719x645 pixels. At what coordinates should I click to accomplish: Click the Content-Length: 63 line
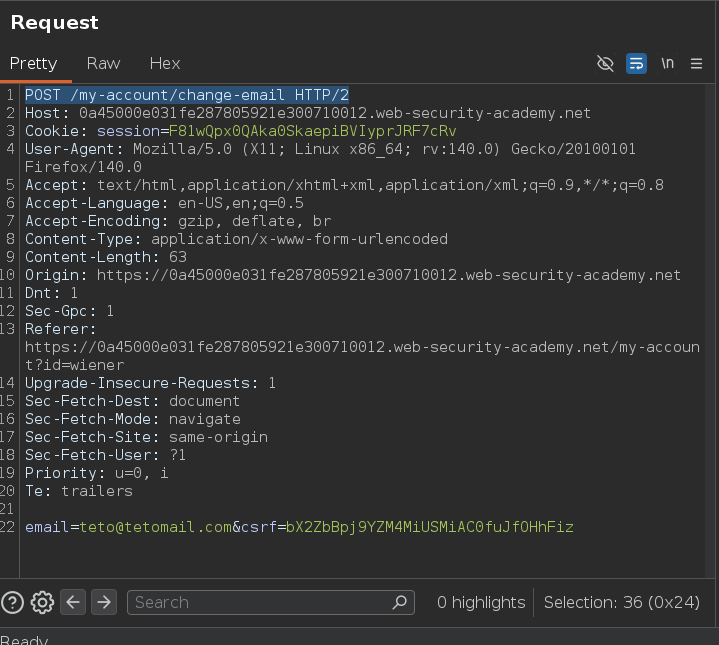pyautogui.click(x=106, y=257)
